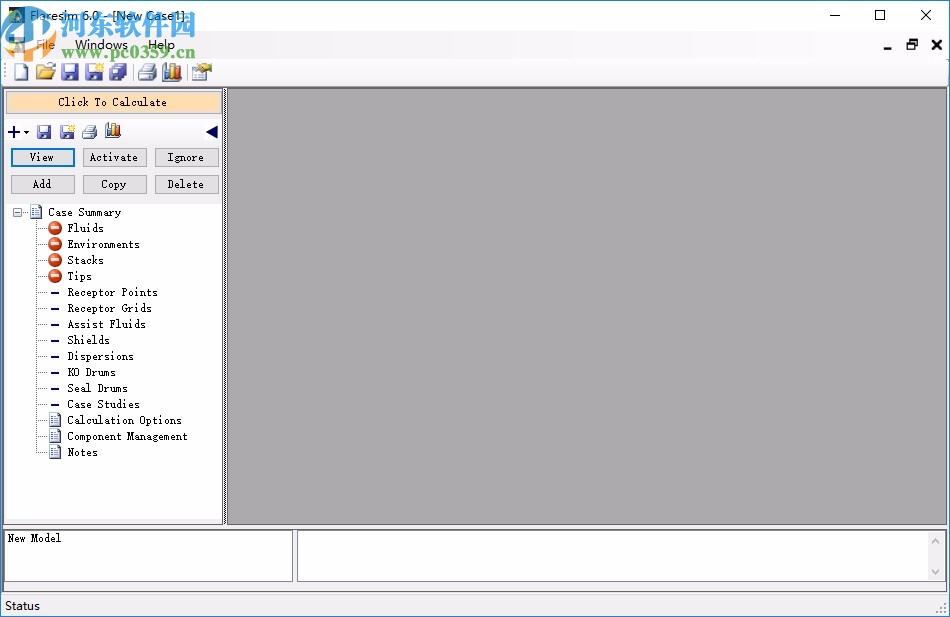Viewport: 950px width, 617px height.
Task: Click the Save All stacked floppies icon
Action: tap(118, 72)
